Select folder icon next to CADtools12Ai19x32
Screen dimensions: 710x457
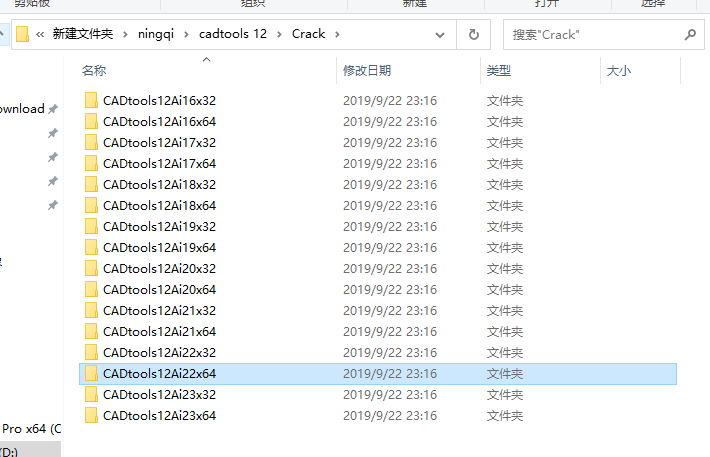(x=91, y=226)
